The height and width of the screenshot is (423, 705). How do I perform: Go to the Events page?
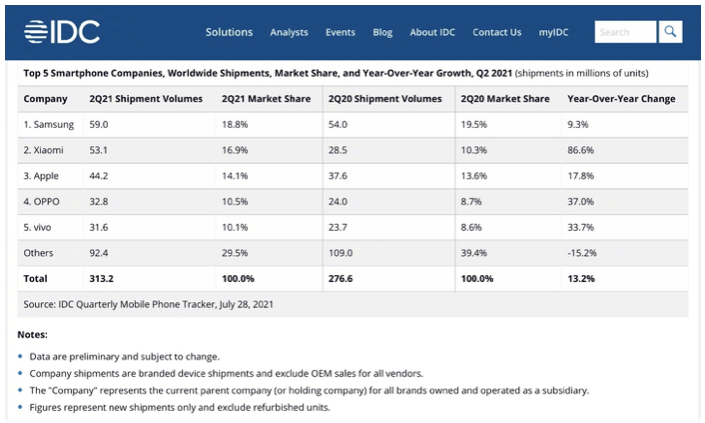click(340, 32)
